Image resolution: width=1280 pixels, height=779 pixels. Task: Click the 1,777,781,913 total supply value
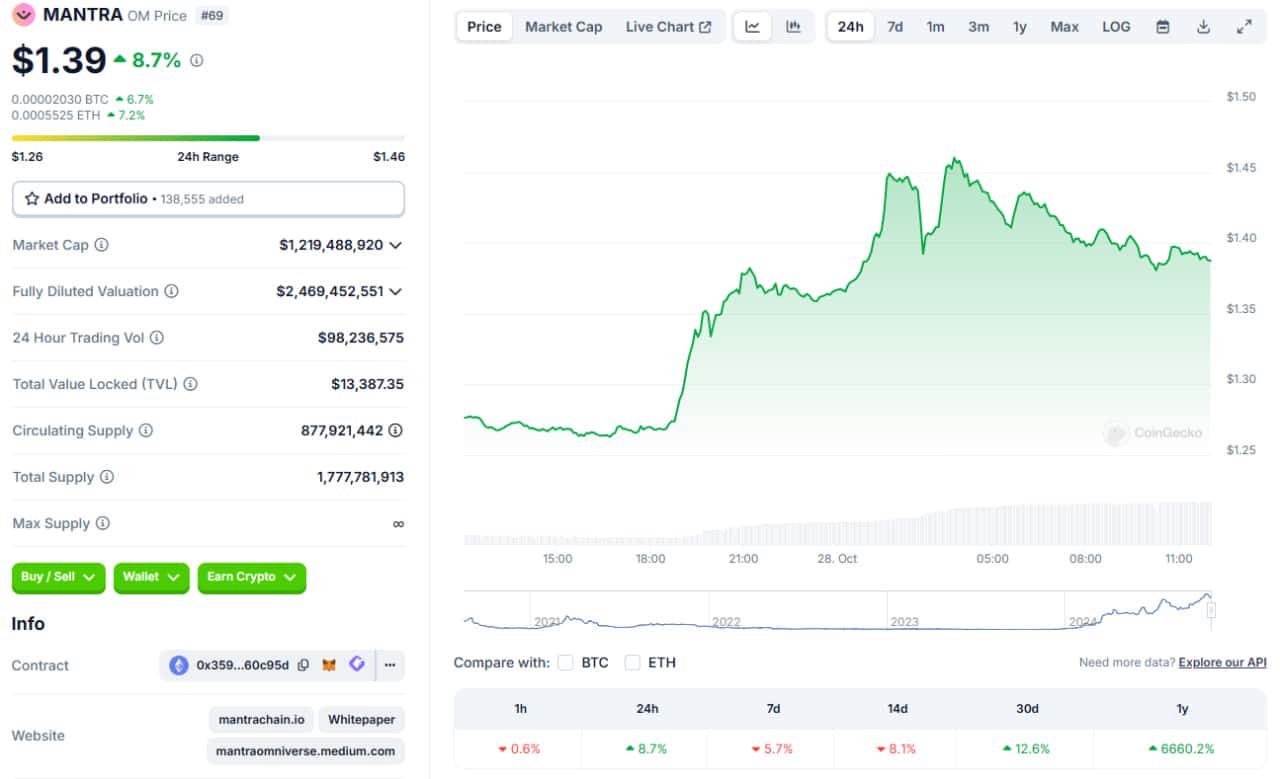pyautogui.click(x=361, y=477)
